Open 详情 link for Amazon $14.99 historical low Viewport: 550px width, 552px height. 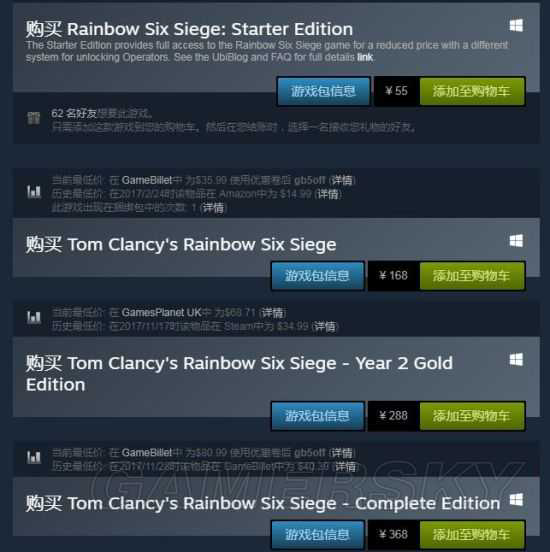[328, 194]
